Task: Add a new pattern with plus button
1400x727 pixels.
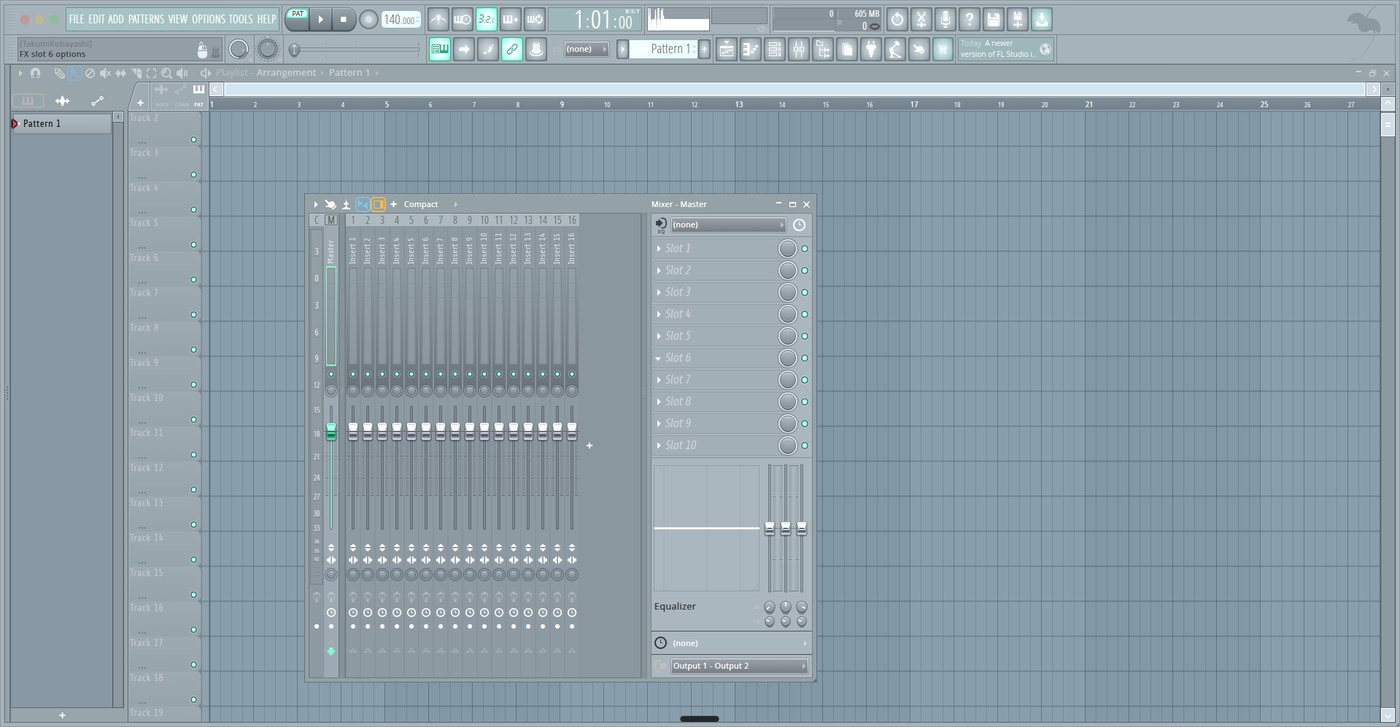Action: tap(704, 49)
